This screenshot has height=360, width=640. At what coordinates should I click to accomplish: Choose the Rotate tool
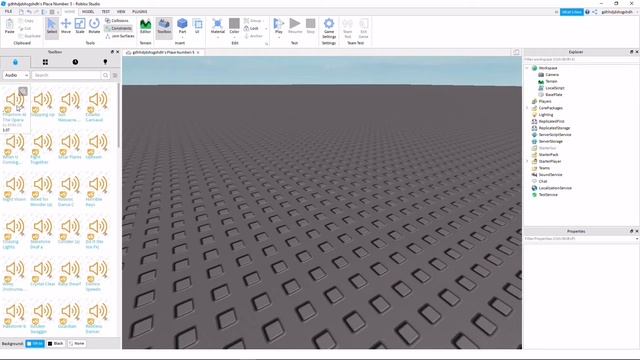point(94,27)
